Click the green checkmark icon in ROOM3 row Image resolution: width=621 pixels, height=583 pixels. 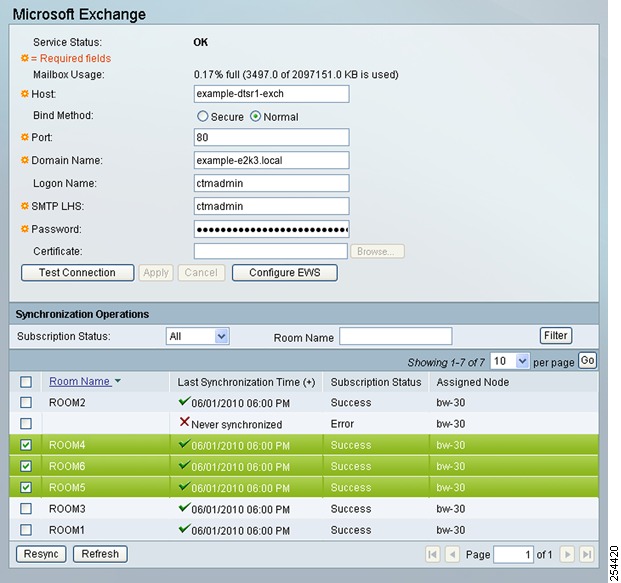pos(184,507)
